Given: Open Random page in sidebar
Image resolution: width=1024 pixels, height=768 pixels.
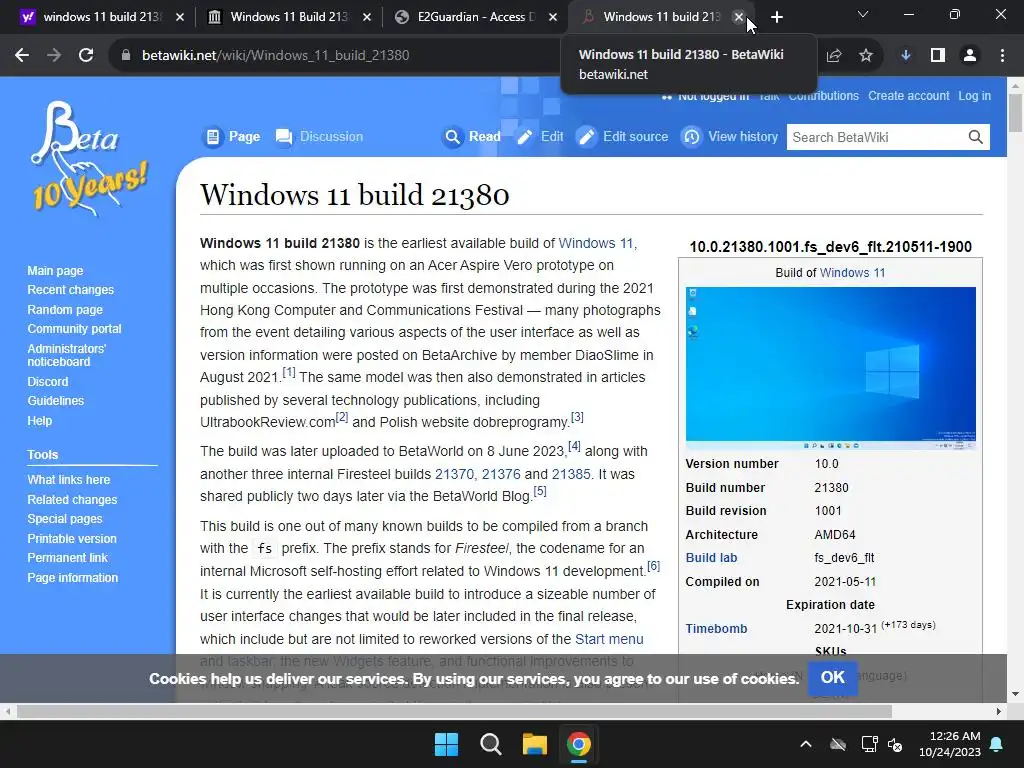Looking at the screenshot, I should (x=65, y=310).
